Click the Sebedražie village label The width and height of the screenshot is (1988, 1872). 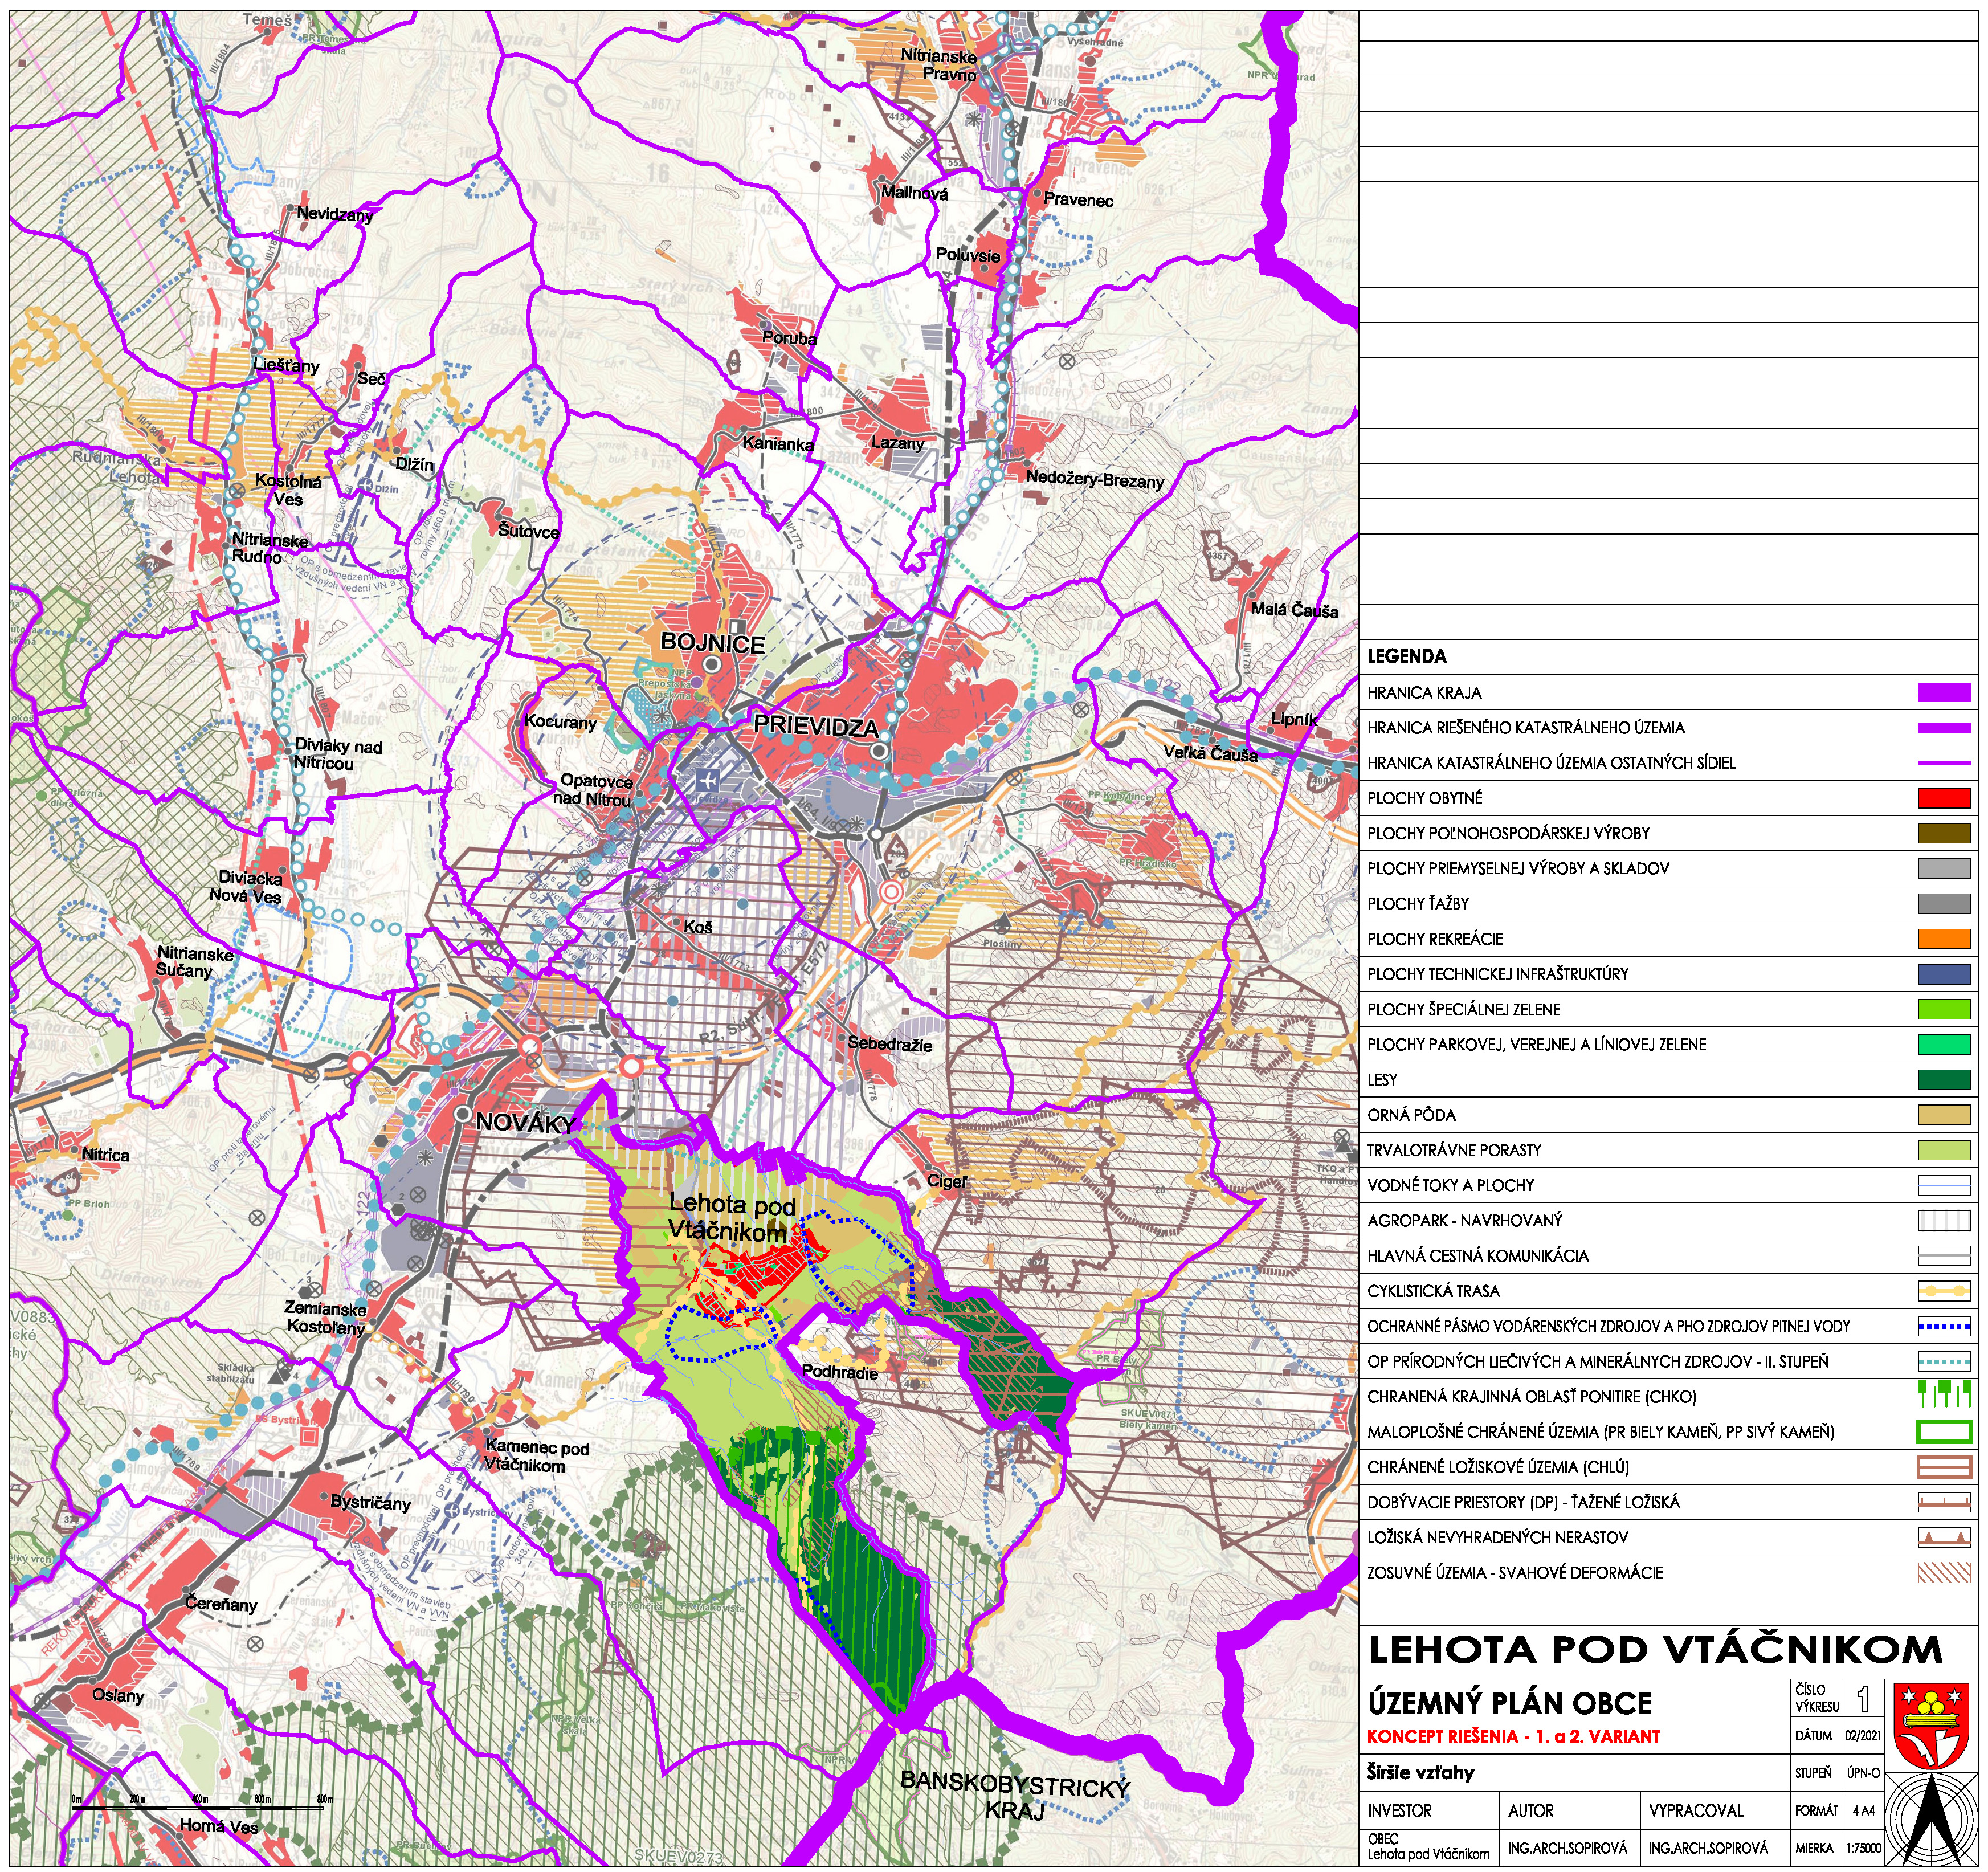click(889, 1044)
